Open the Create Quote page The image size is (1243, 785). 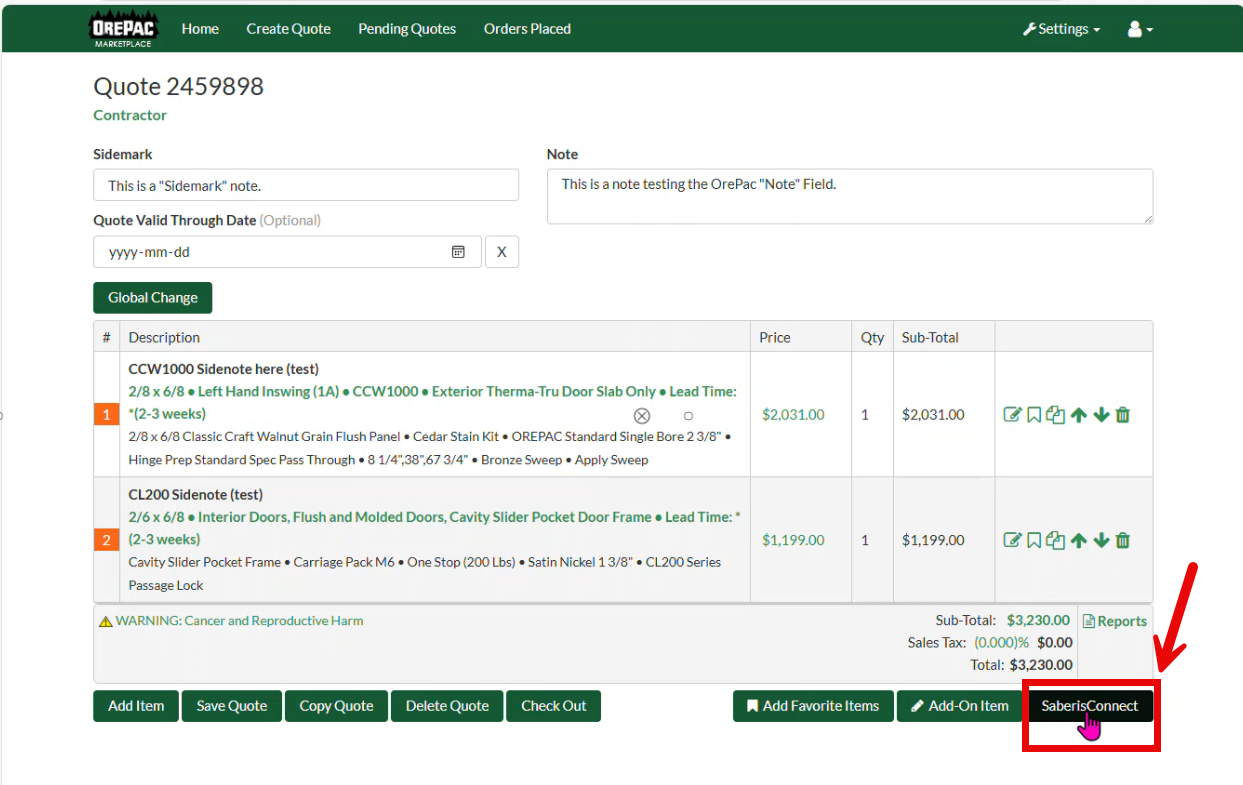point(288,29)
